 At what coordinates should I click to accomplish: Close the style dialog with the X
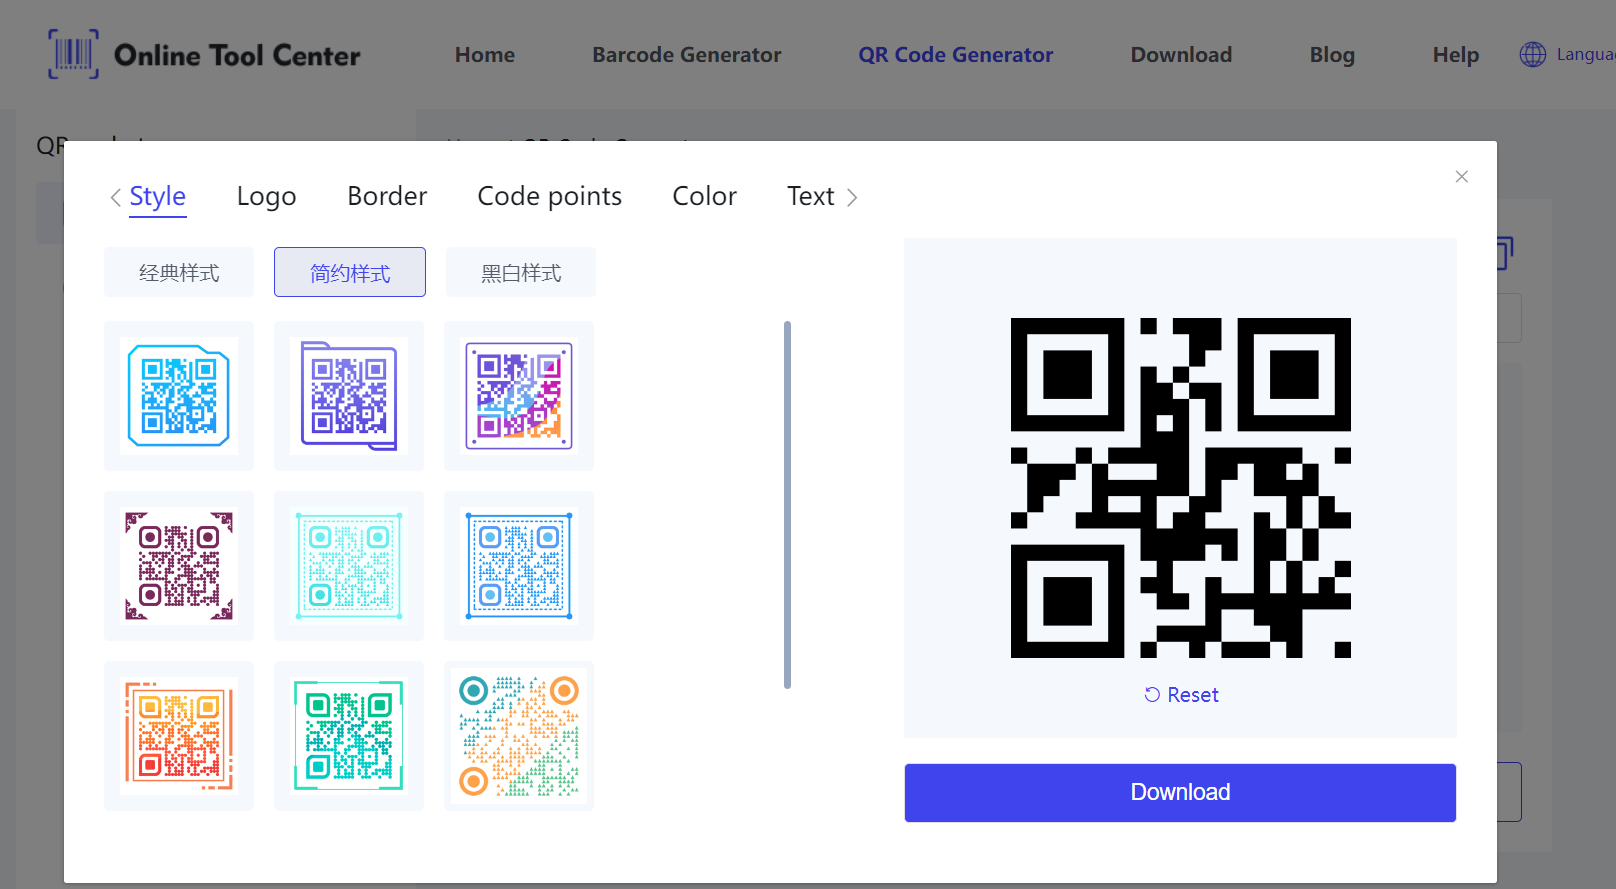pyautogui.click(x=1461, y=177)
